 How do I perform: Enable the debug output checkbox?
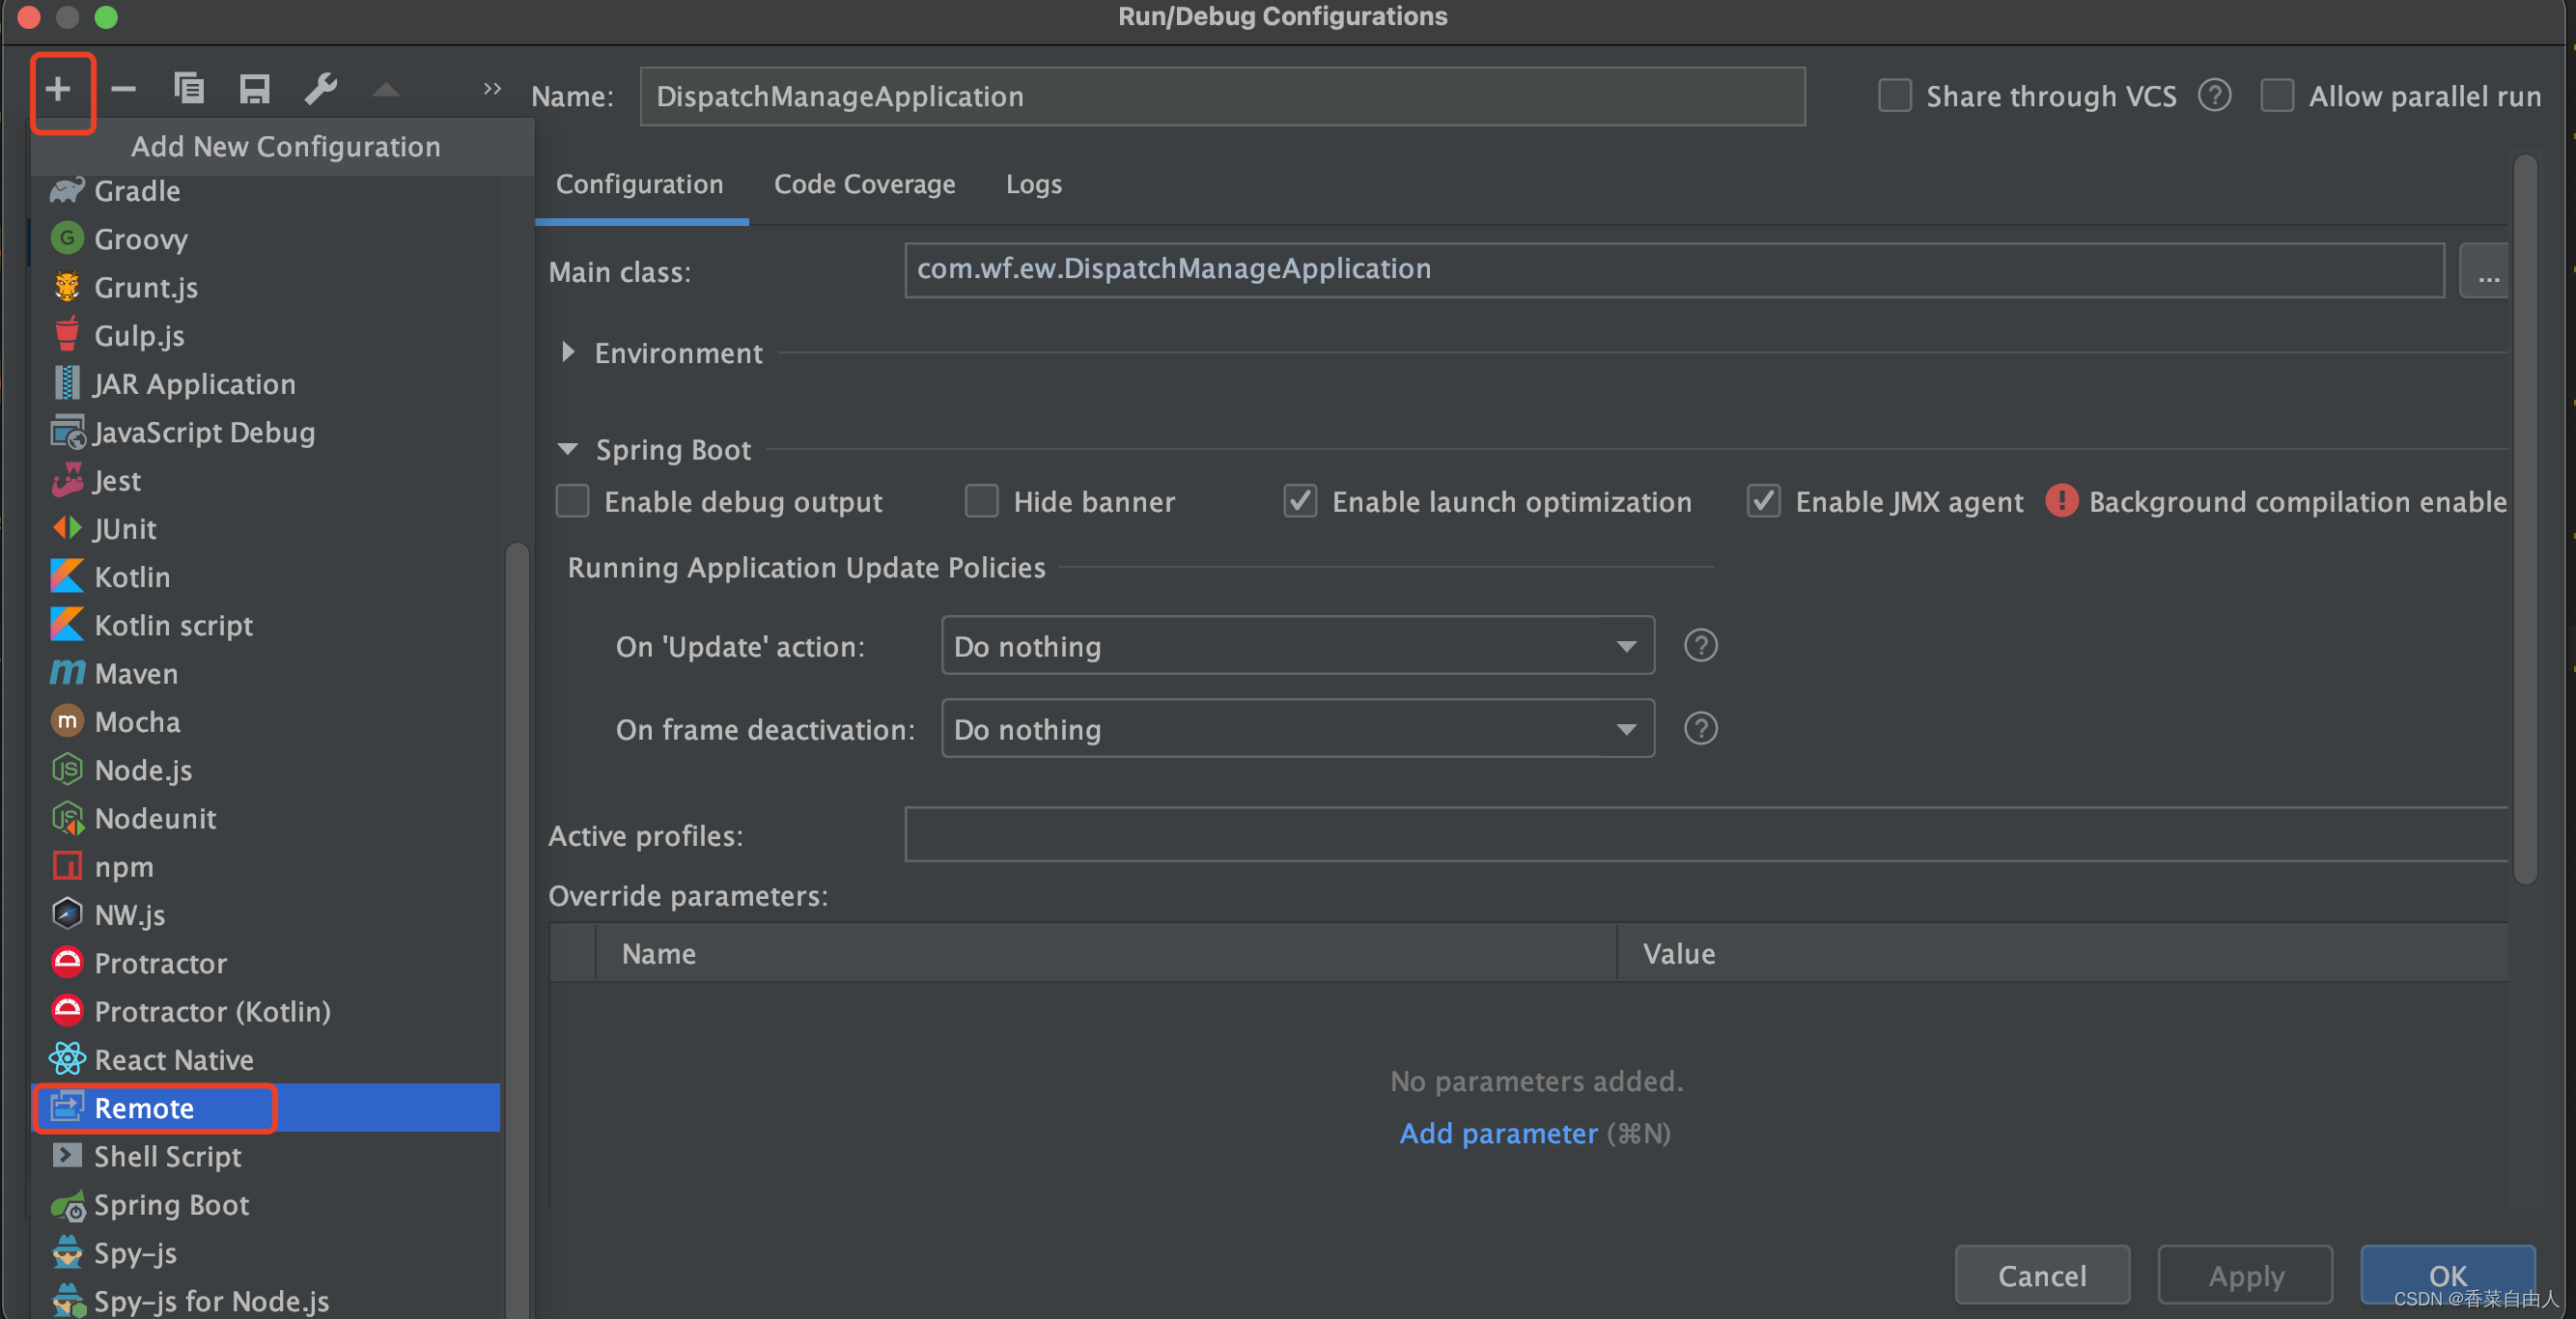pos(573,501)
